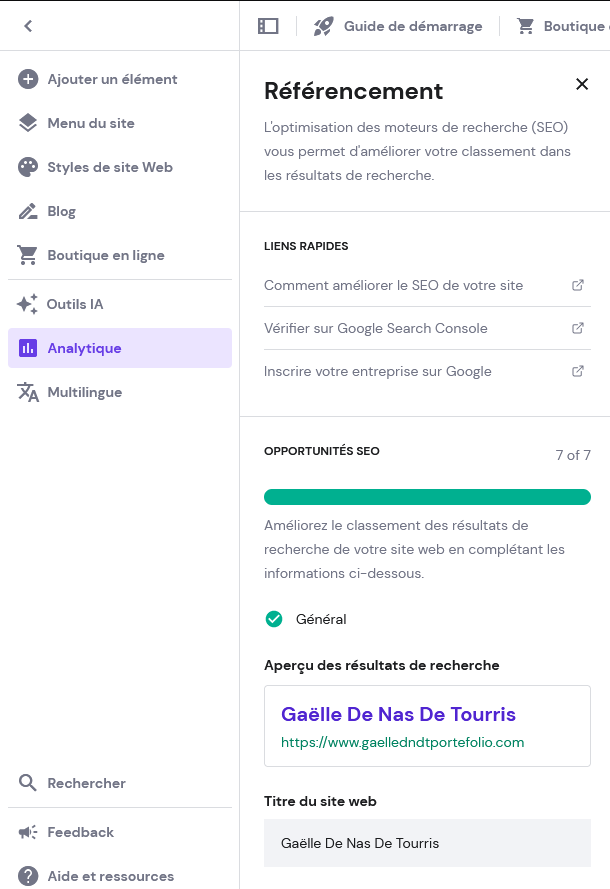Viewport: 610px width, 889px height.
Task: Select the Multilingue translate icon
Action: click(x=28, y=392)
